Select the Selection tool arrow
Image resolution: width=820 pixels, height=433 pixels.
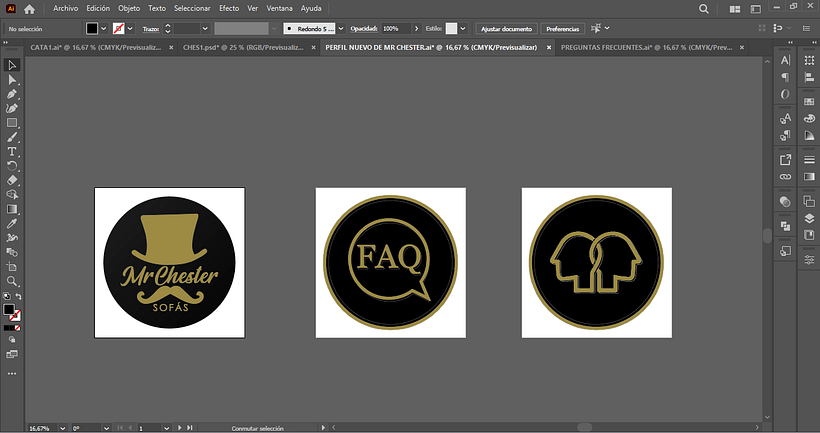tap(12, 65)
